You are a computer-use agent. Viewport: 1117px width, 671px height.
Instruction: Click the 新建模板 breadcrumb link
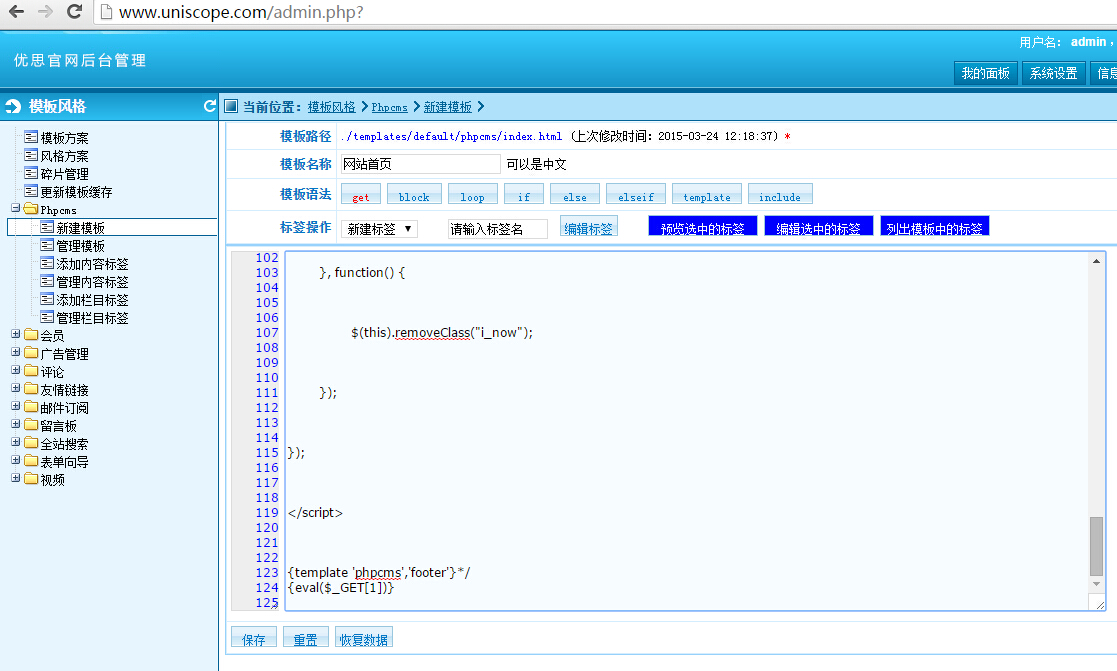coord(447,107)
